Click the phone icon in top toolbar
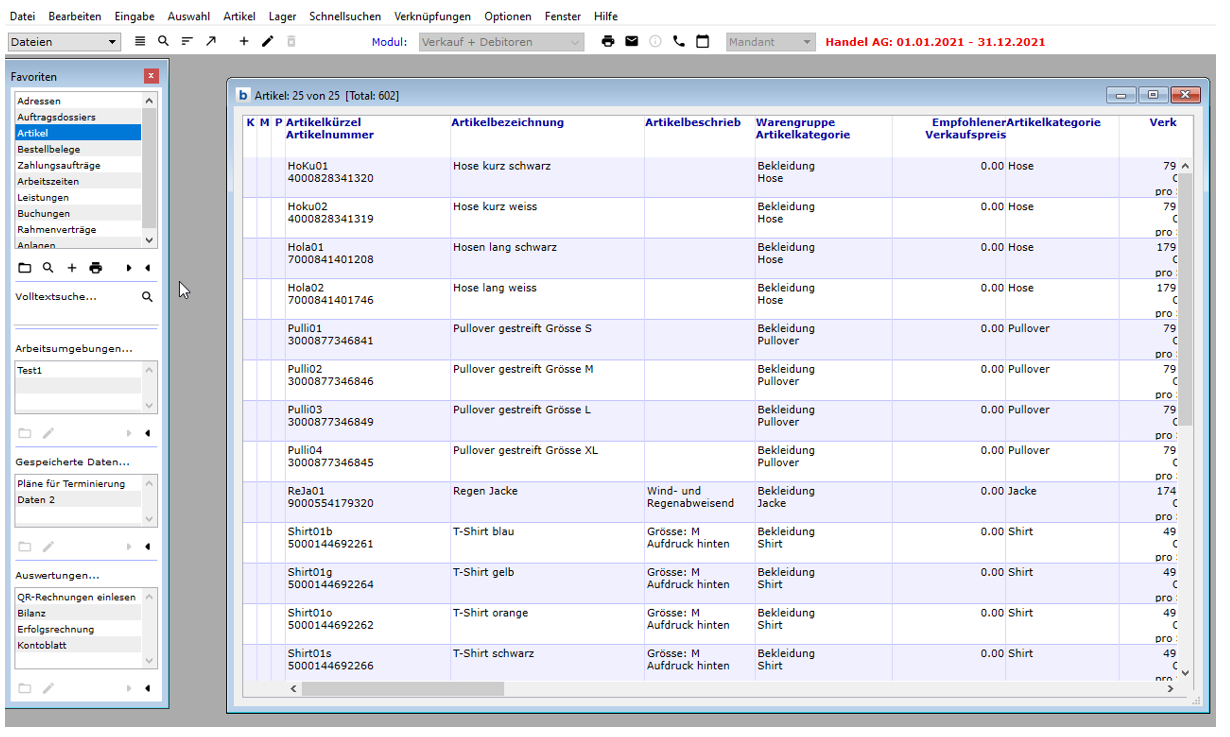Viewport: 1230px width, 737px height. (679, 41)
